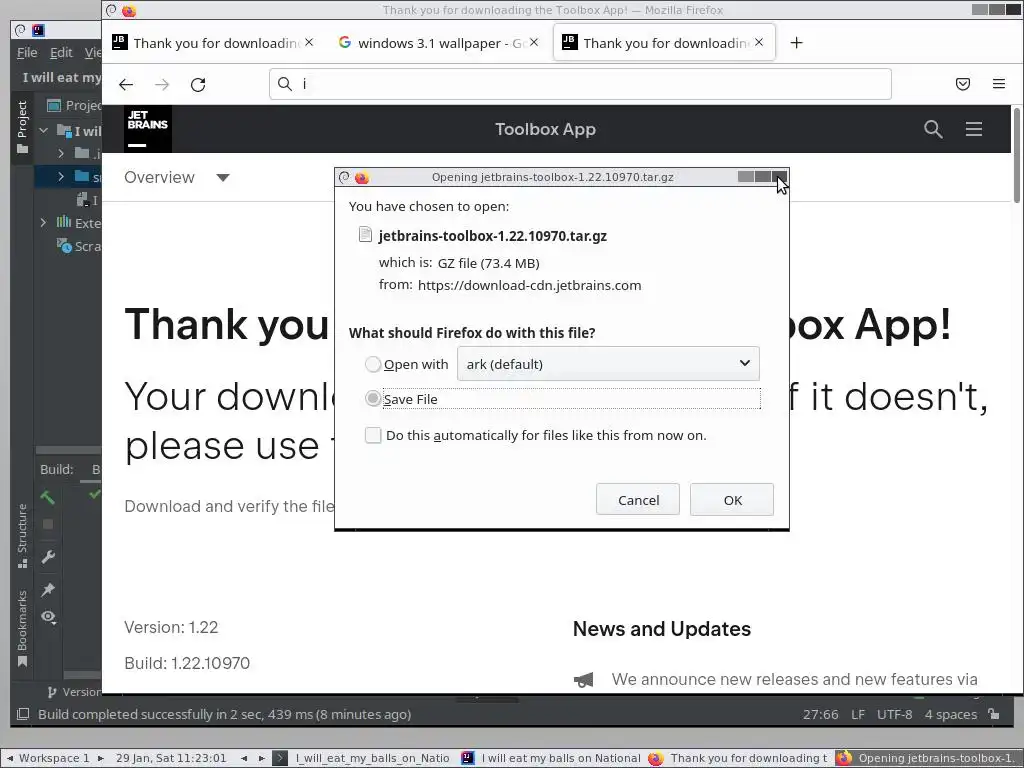The height and width of the screenshot is (768, 1024).
Task: Click the IDE status bar lock icon
Action: click(994, 714)
